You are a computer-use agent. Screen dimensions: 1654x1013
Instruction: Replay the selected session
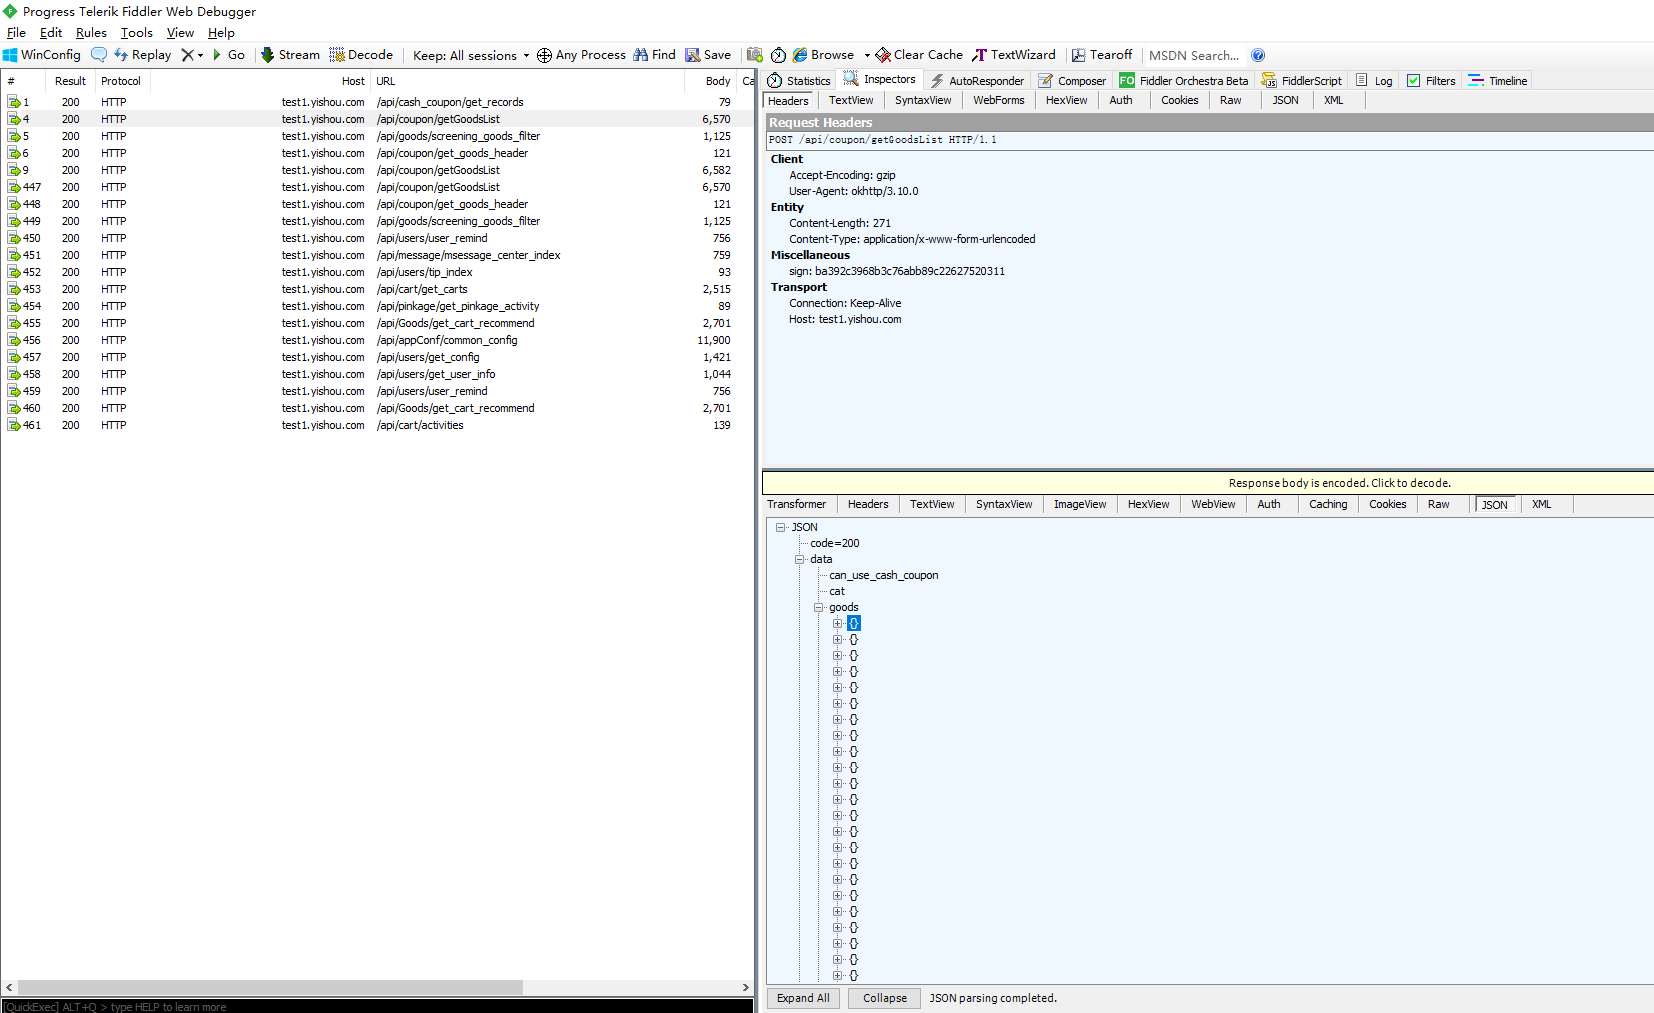142,55
